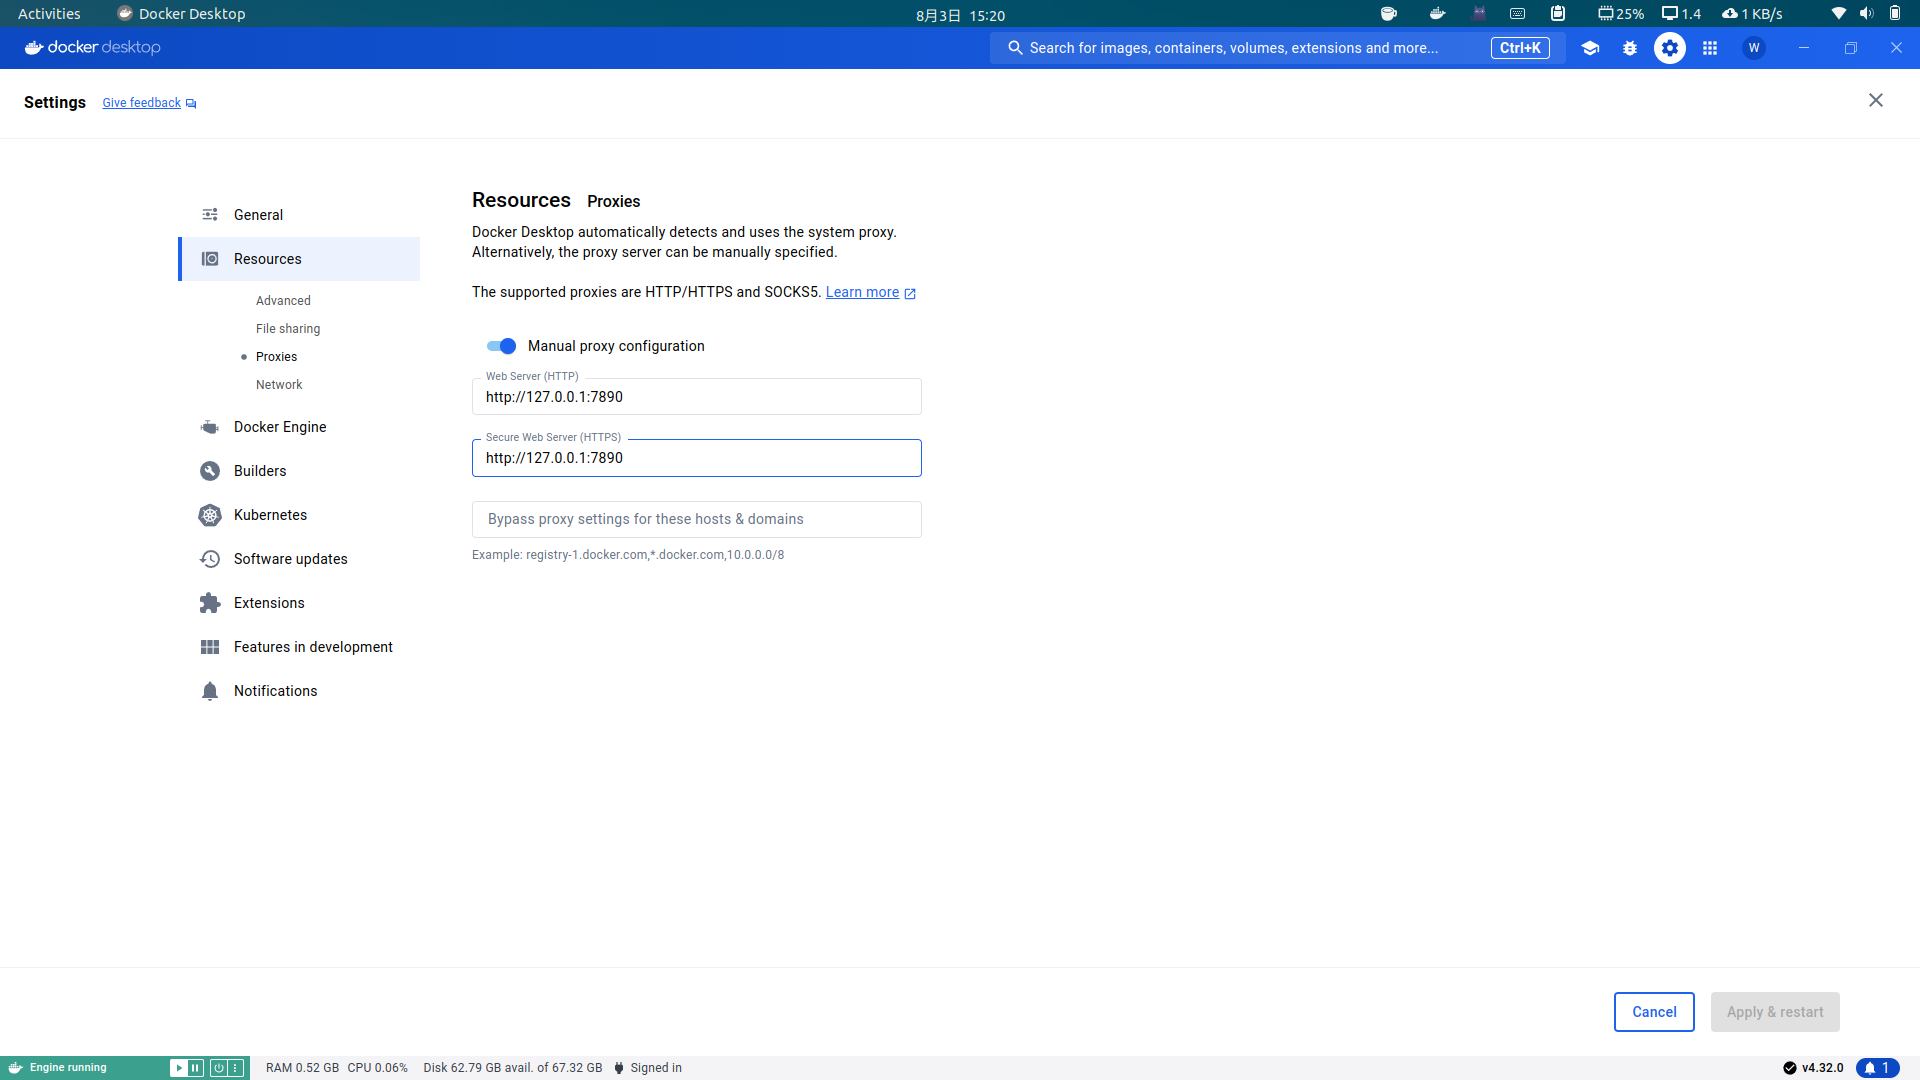The height and width of the screenshot is (1080, 1920).
Task: Click the Signed in plug status
Action: point(648,1068)
